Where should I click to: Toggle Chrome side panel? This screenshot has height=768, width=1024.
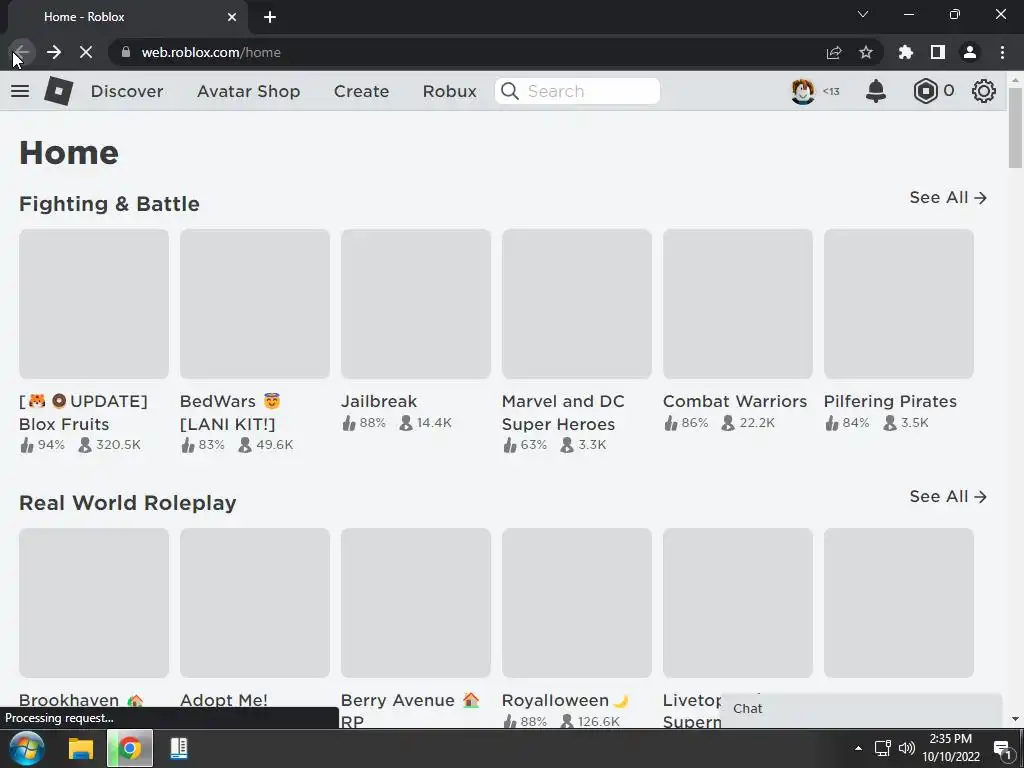tap(938, 52)
